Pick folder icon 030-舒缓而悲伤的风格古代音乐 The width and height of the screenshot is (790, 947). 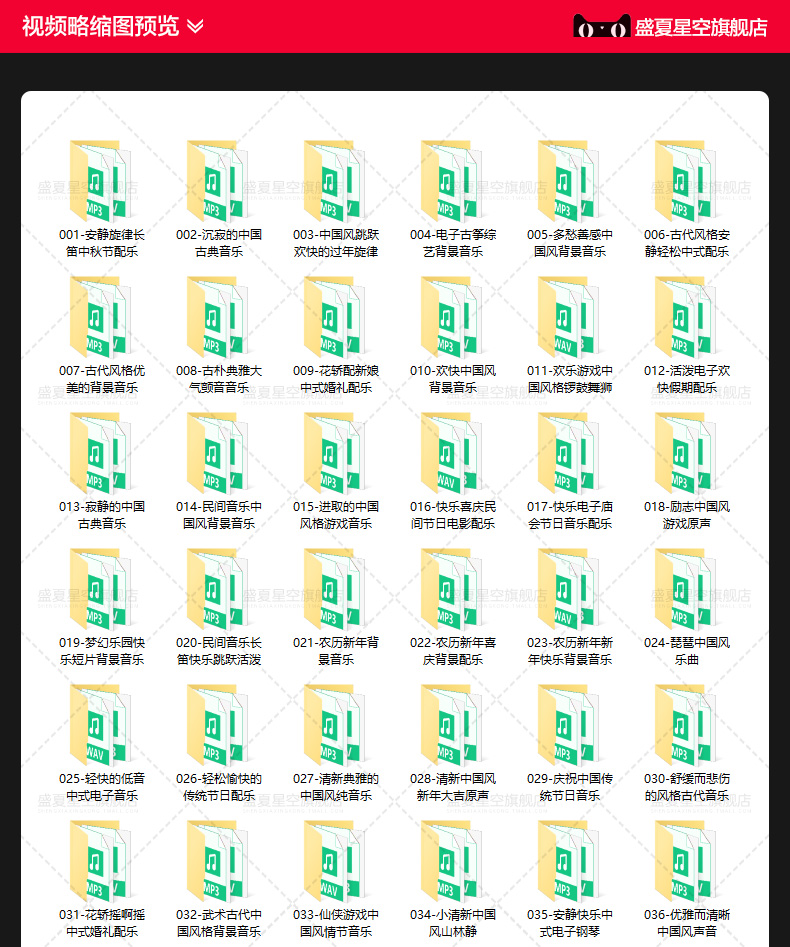[x=686, y=725]
